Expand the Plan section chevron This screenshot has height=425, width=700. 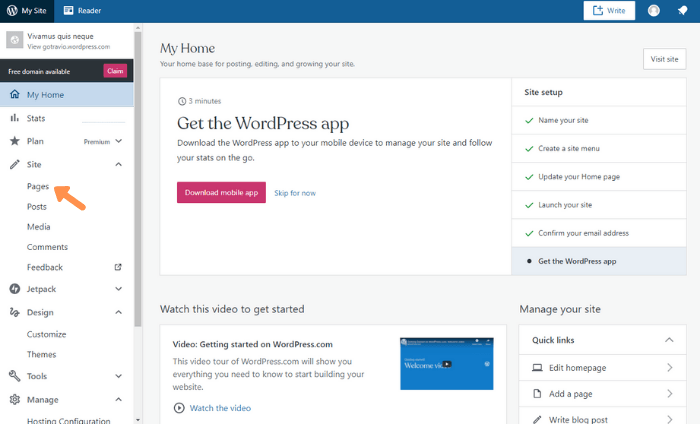pyautogui.click(x=118, y=141)
